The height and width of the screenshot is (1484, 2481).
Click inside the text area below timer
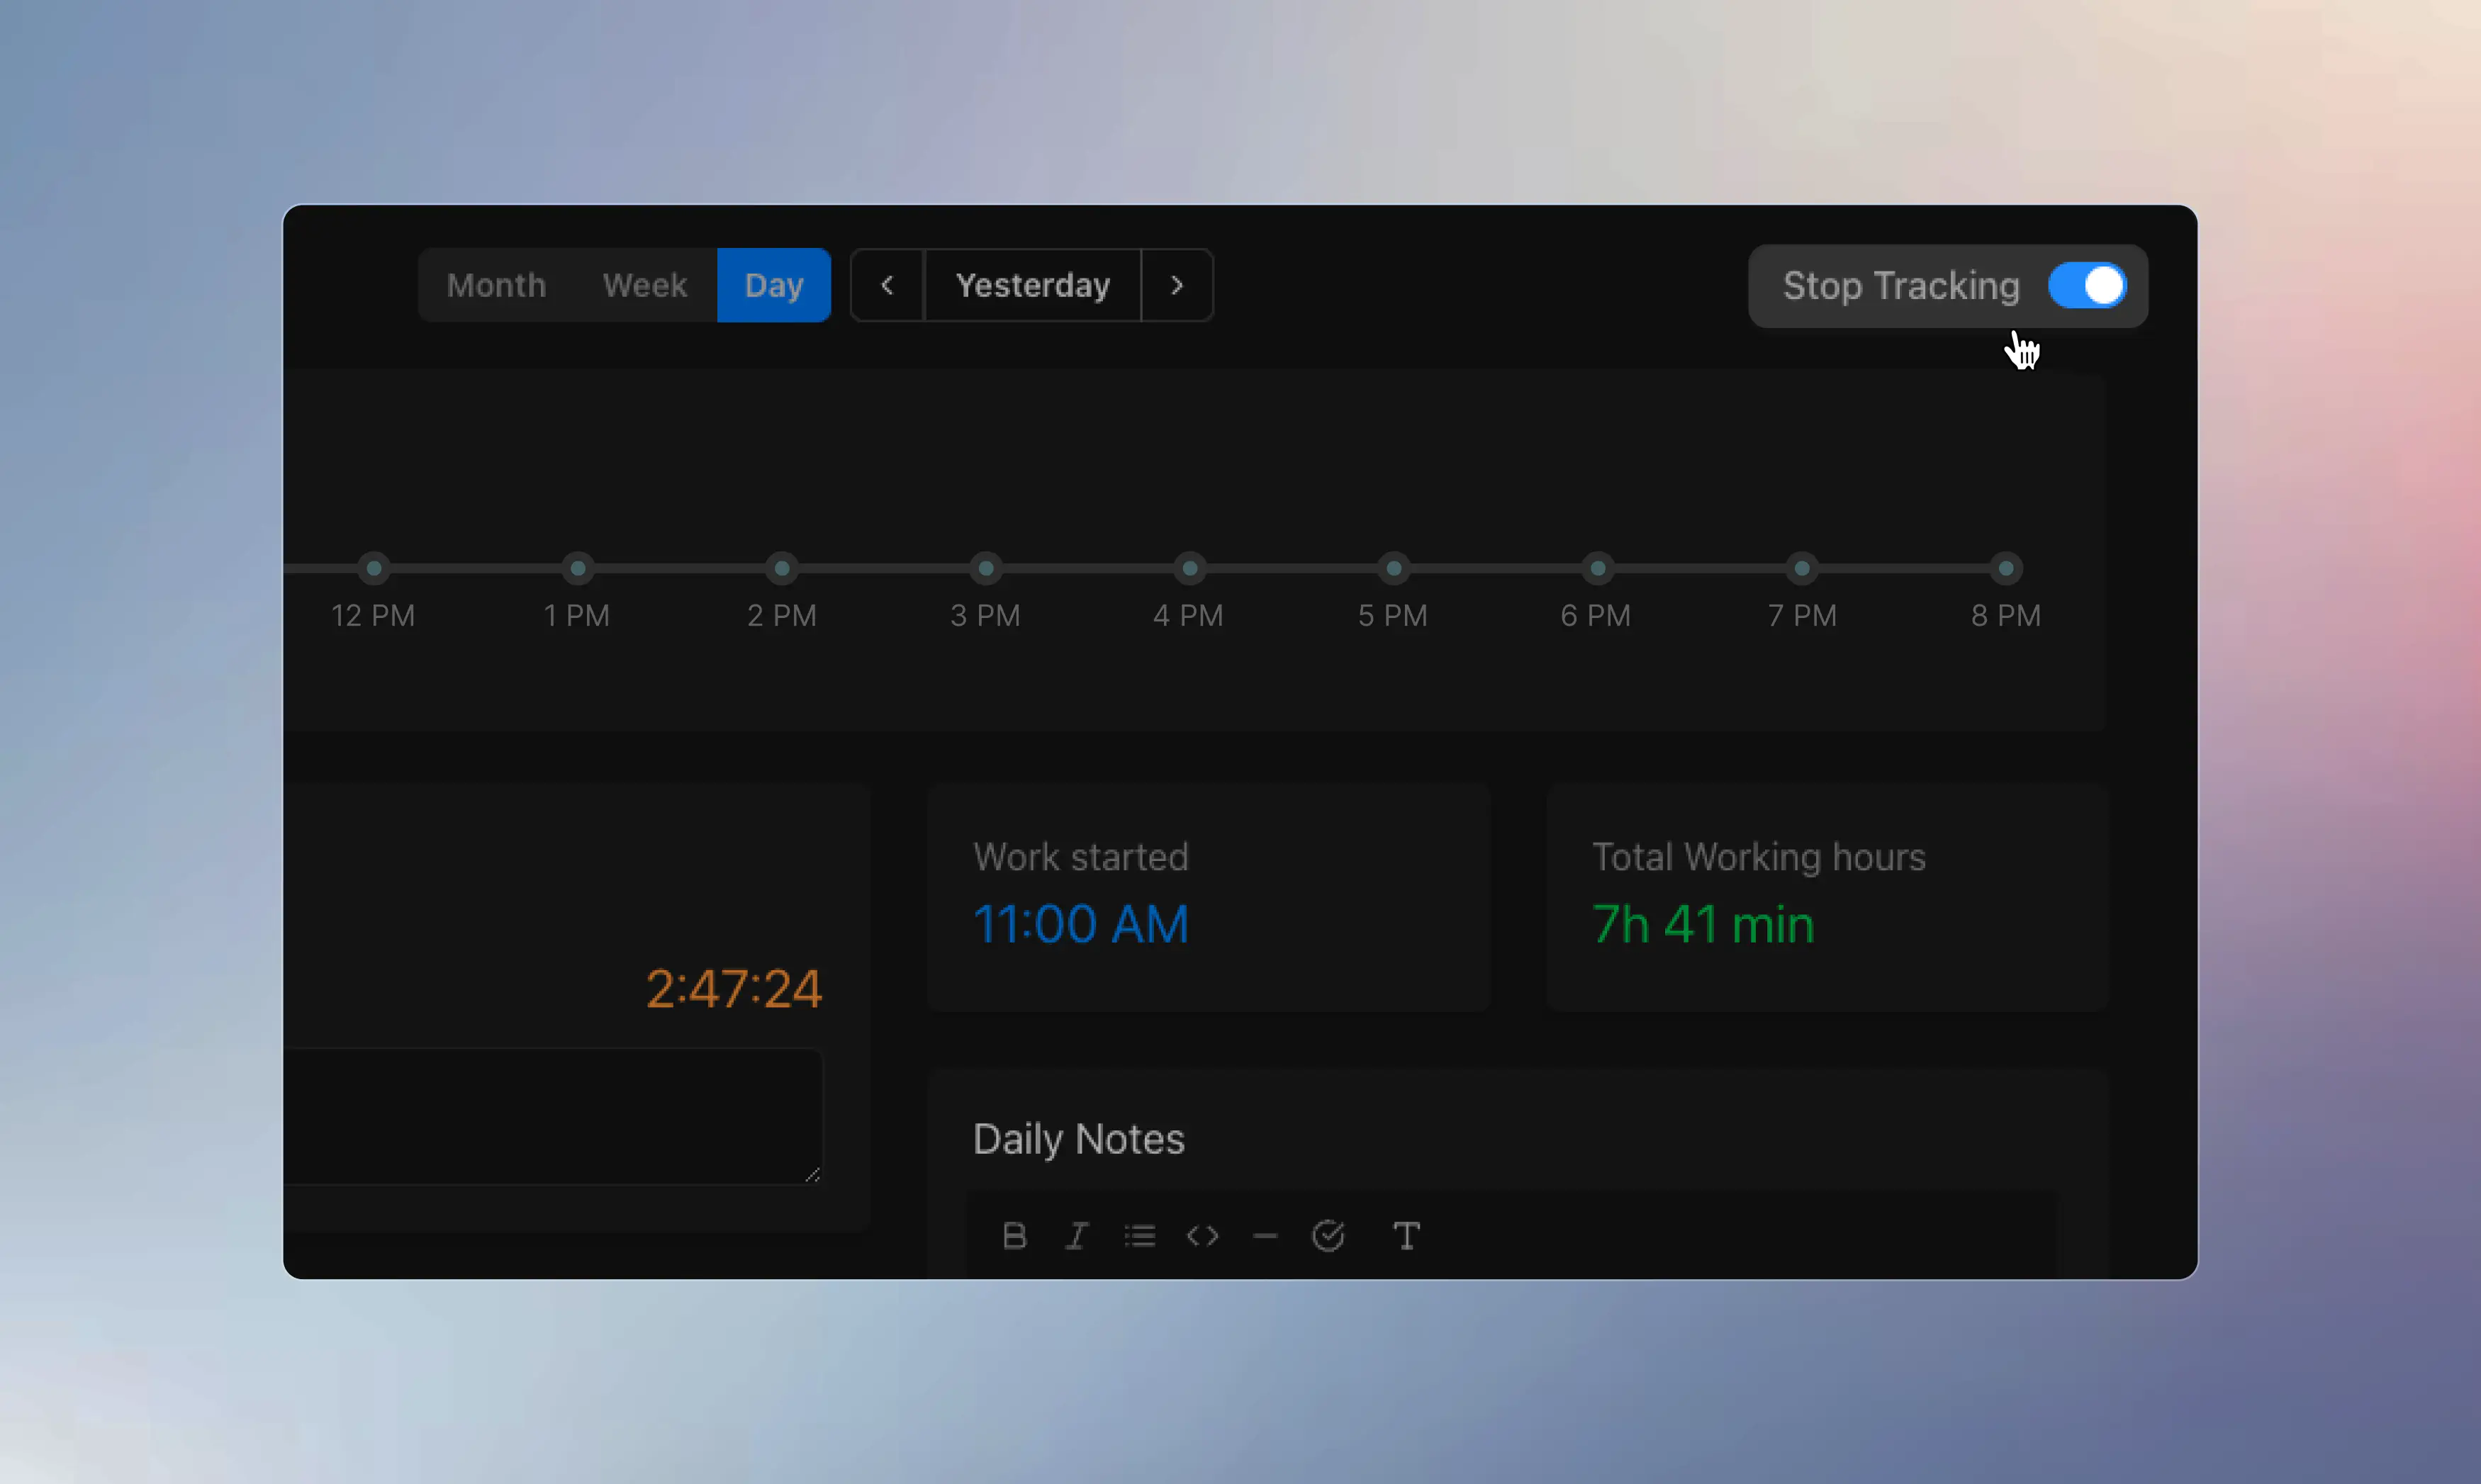click(x=553, y=1116)
